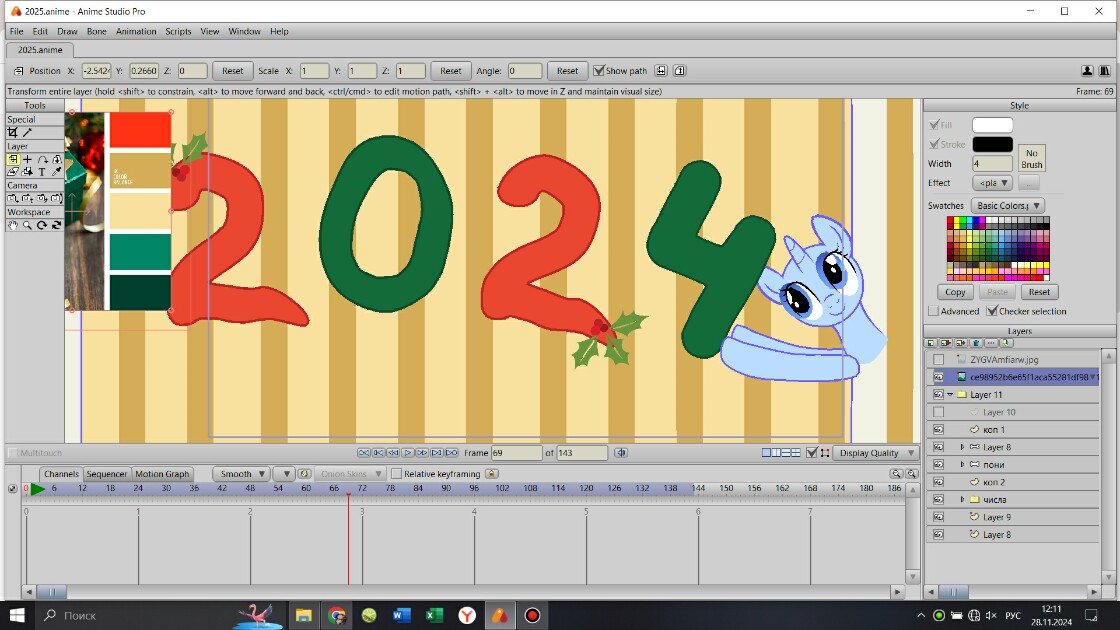Click the white Fill color swatch
The width and height of the screenshot is (1120, 630).
point(992,125)
